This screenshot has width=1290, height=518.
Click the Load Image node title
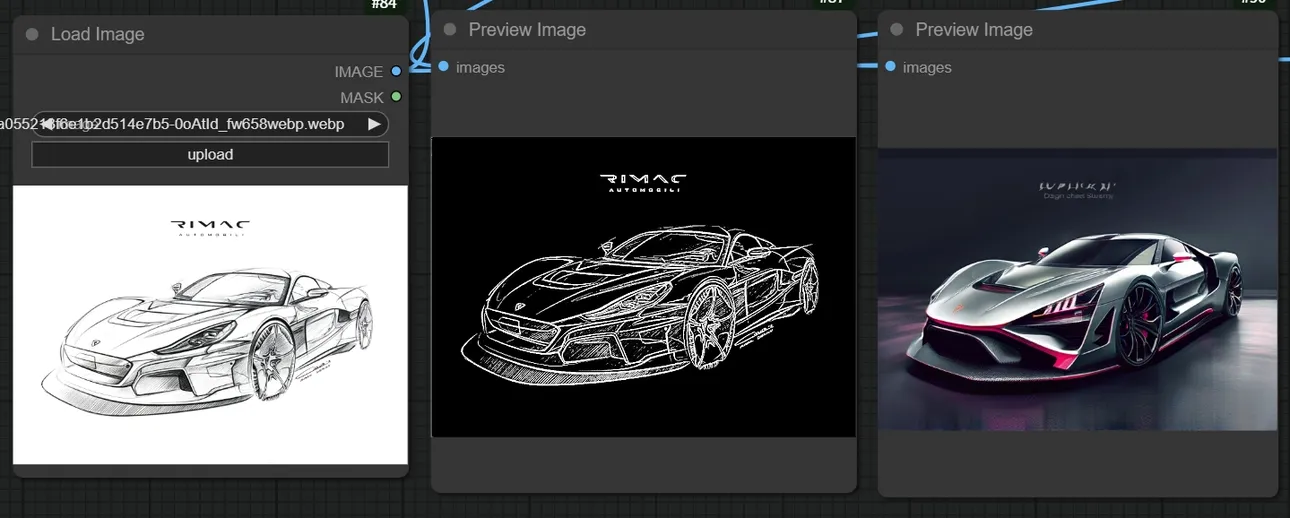pos(97,34)
